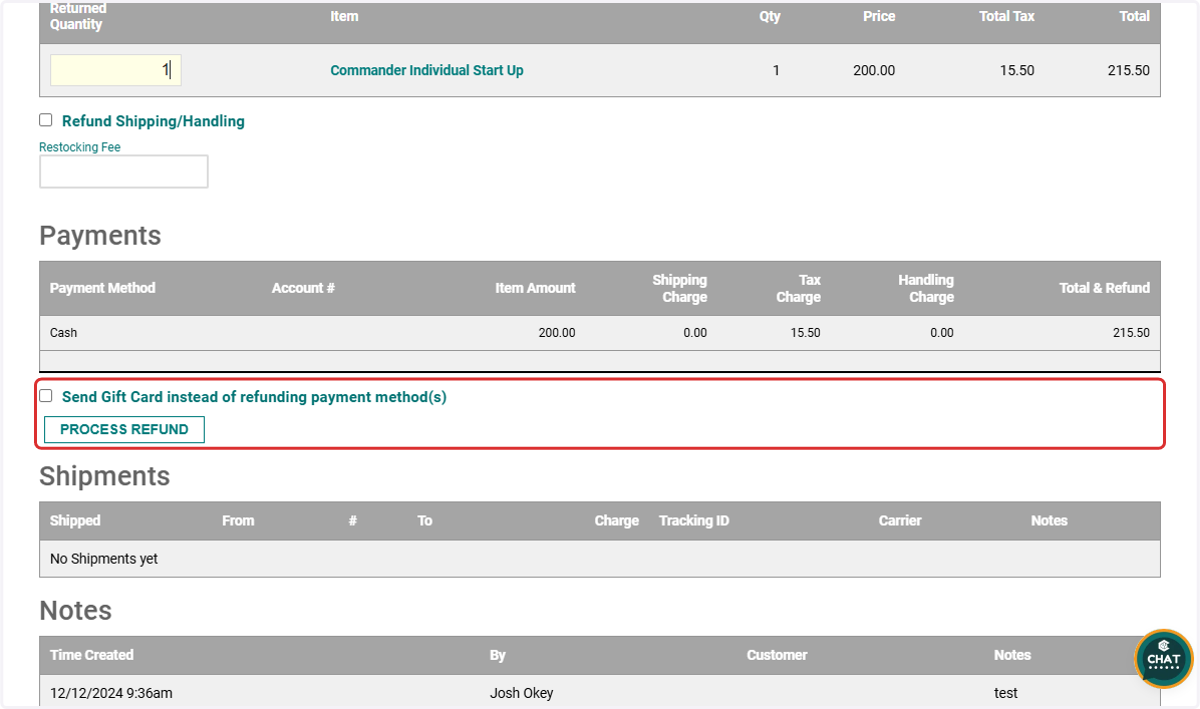Click the Tracking ID column header

[x=694, y=521]
